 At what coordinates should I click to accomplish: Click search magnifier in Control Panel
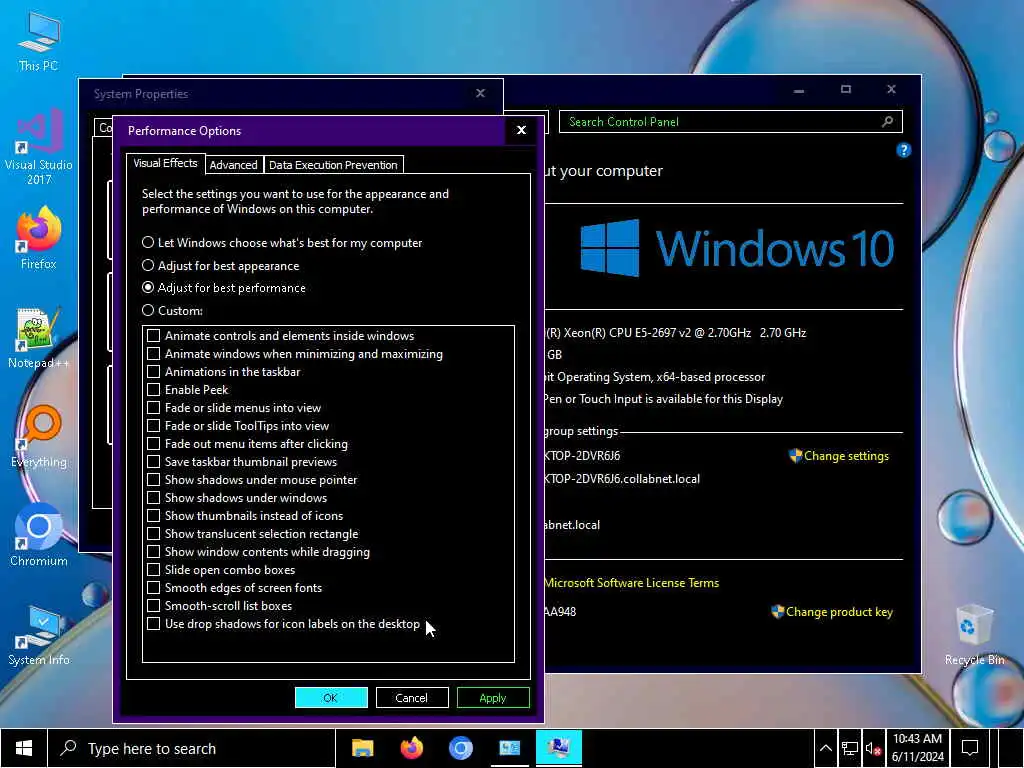pyautogui.click(x=888, y=121)
